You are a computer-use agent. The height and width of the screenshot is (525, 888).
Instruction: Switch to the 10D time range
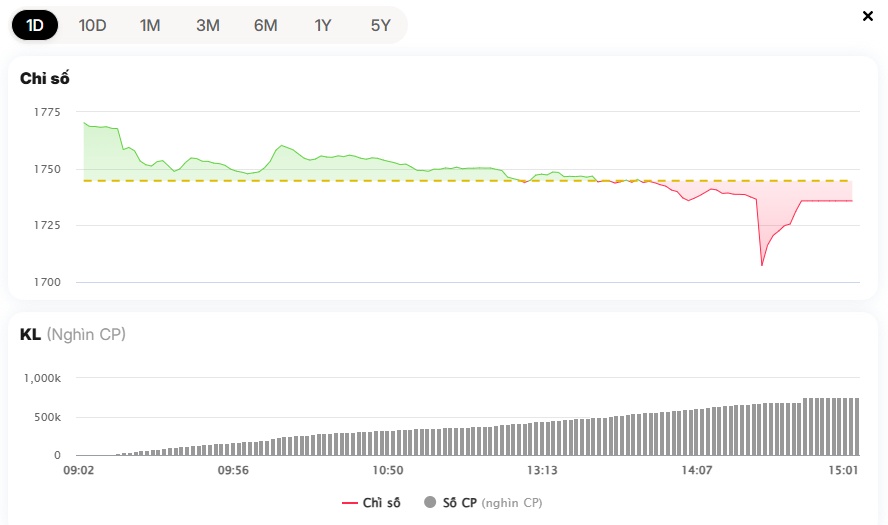(92, 25)
